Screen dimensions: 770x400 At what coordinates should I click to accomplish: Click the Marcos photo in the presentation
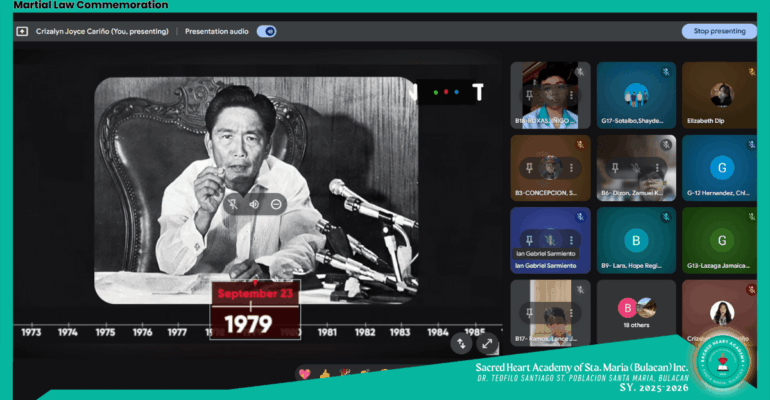[x=256, y=189]
